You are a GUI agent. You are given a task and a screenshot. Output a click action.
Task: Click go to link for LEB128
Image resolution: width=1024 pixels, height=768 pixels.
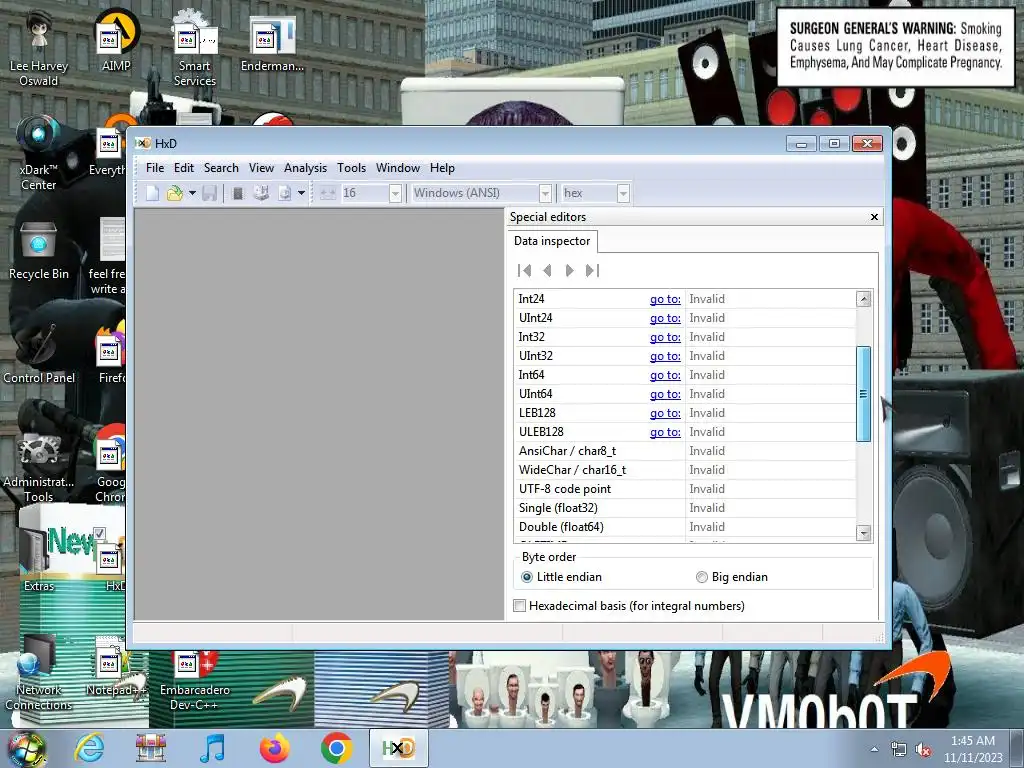(x=665, y=413)
